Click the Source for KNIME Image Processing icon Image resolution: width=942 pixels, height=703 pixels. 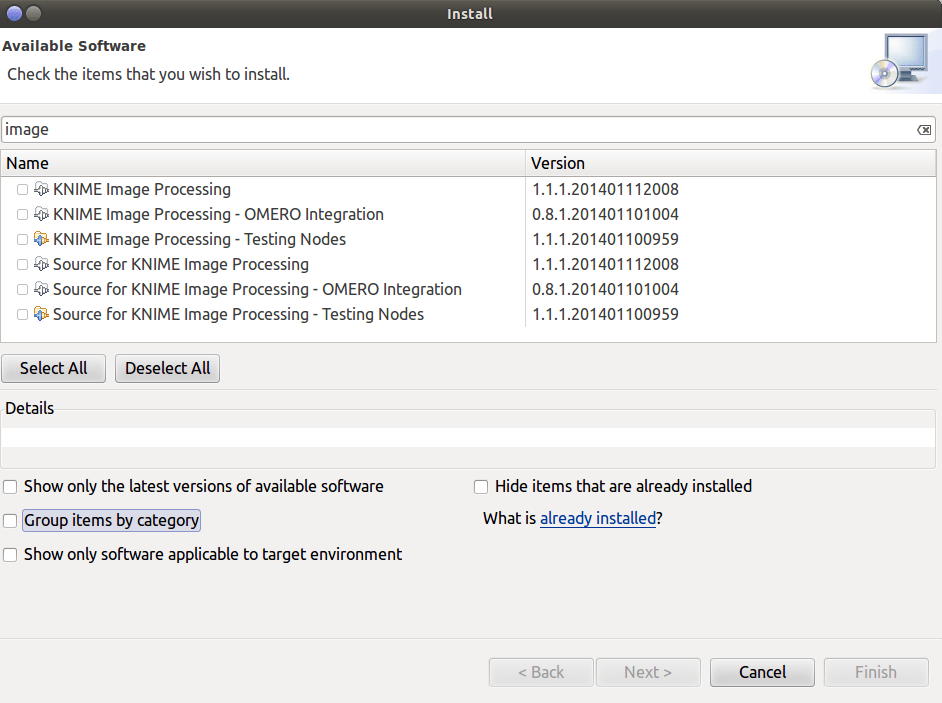pos(41,263)
